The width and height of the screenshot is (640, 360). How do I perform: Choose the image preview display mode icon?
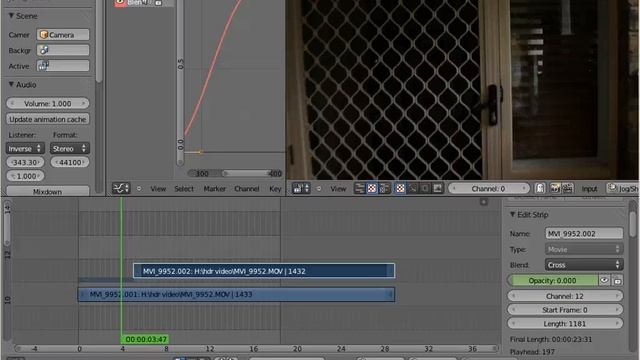400,188
